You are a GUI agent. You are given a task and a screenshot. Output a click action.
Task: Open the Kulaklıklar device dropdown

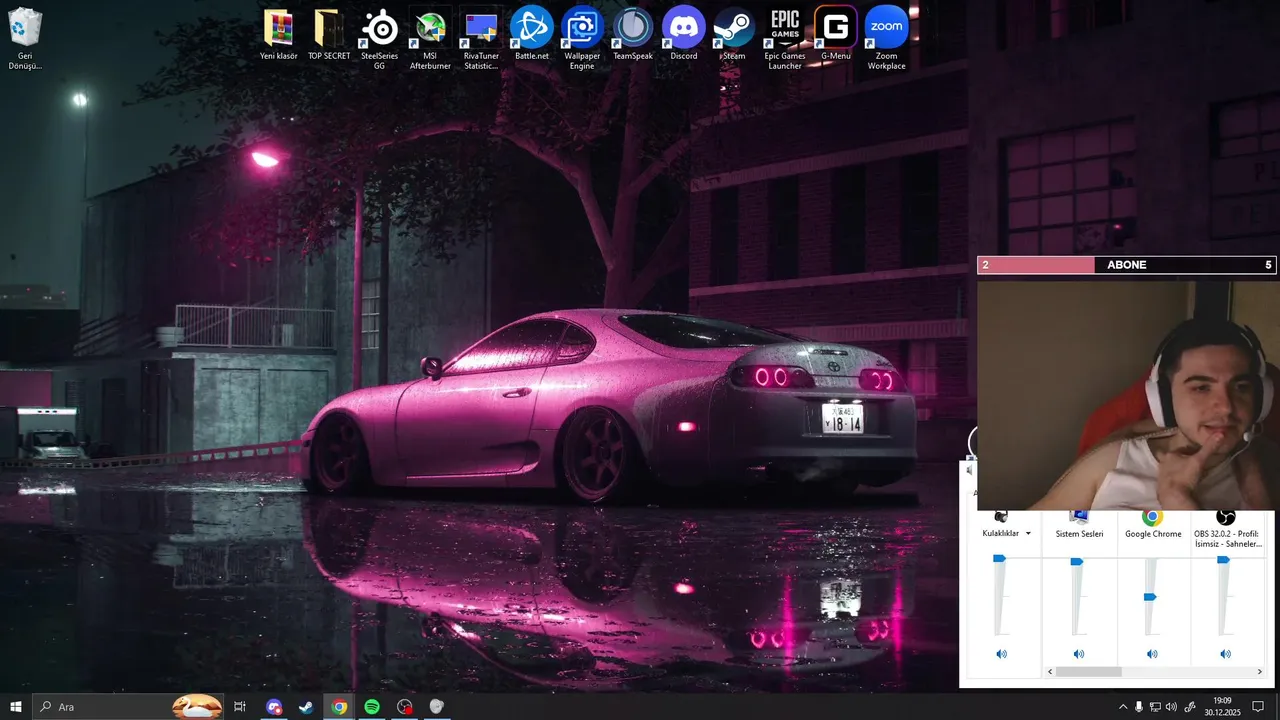coord(1028,534)
